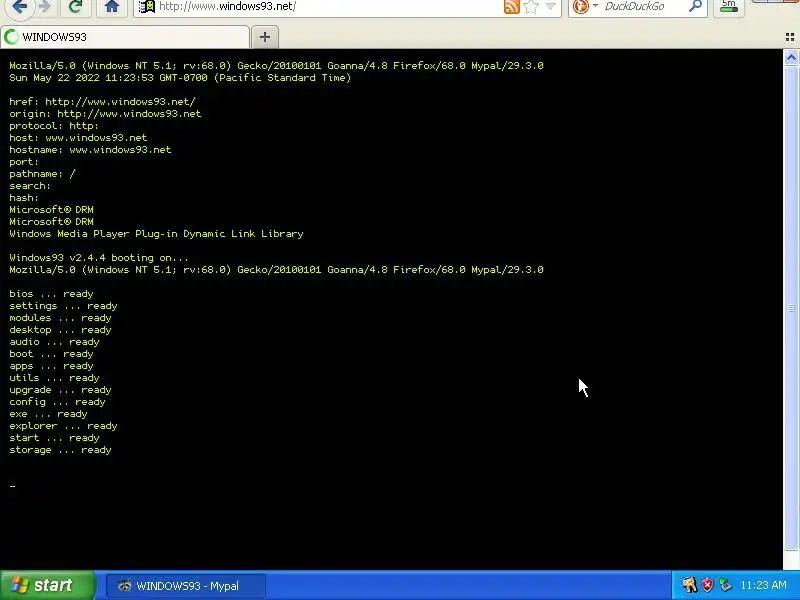Click the 11:23 AM taskbar clock
Viewport: 800px width, 600px height.
click(x=763, y=585)
